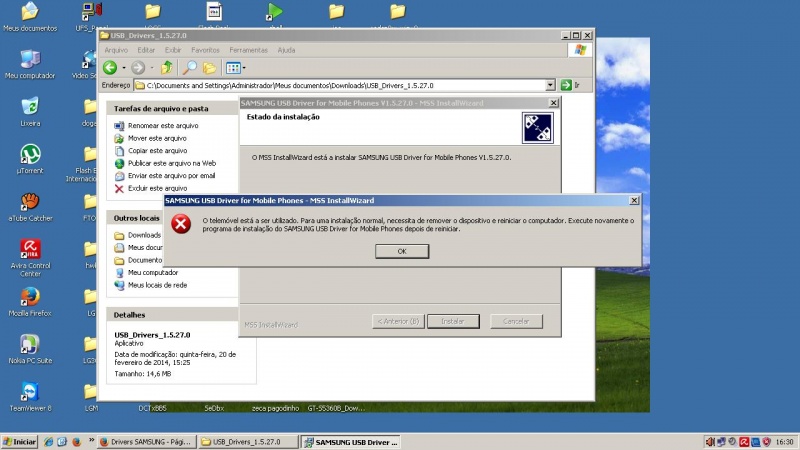This screenshot has width=800, height=450.
Task: Open Explorer search magnifier icon
Action: click(190, 67)
